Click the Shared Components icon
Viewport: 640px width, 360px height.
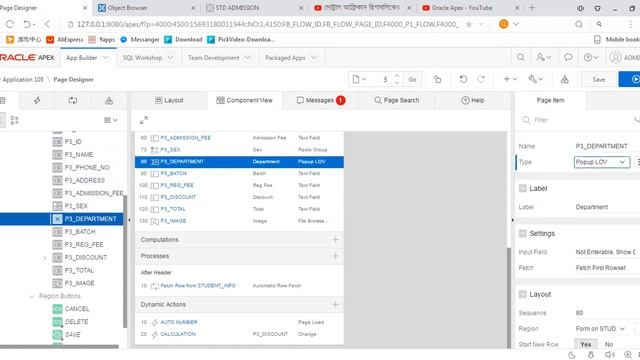[564, 79]
